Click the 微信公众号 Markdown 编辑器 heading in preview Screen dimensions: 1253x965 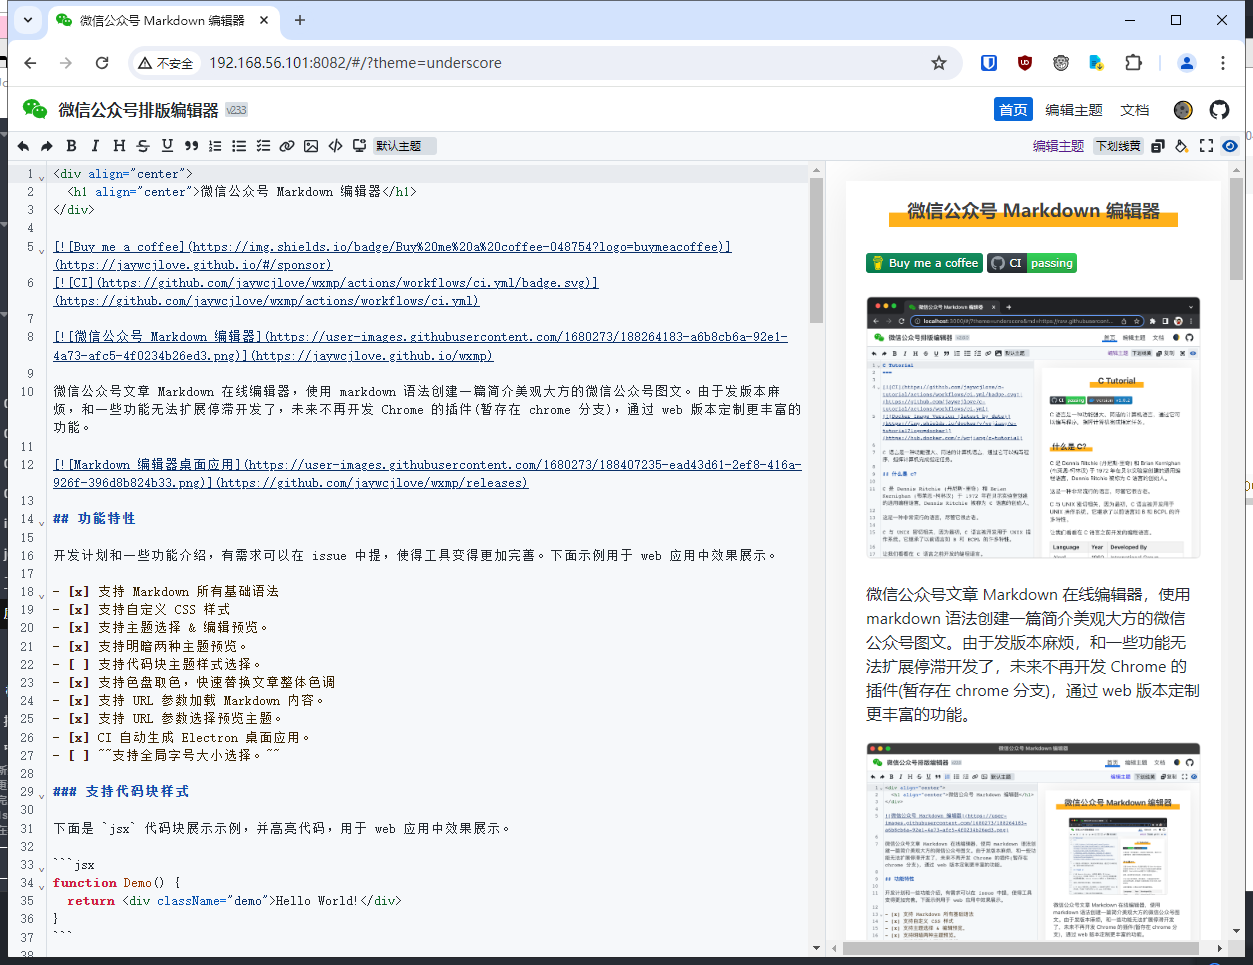(1033, 211)
